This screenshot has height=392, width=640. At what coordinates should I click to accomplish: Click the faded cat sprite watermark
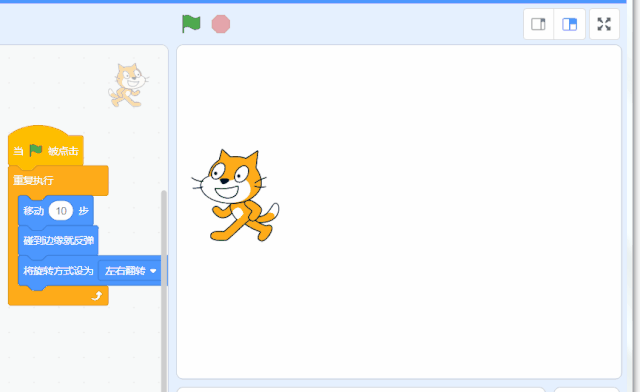(128, 85)
